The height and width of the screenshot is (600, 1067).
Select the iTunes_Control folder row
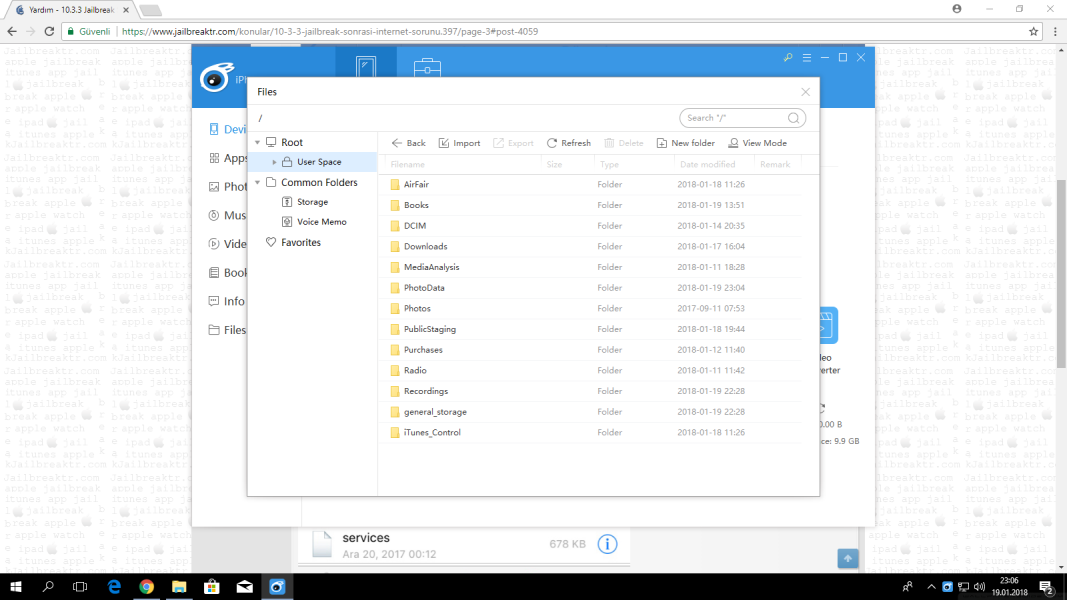(x=432, y=433)
